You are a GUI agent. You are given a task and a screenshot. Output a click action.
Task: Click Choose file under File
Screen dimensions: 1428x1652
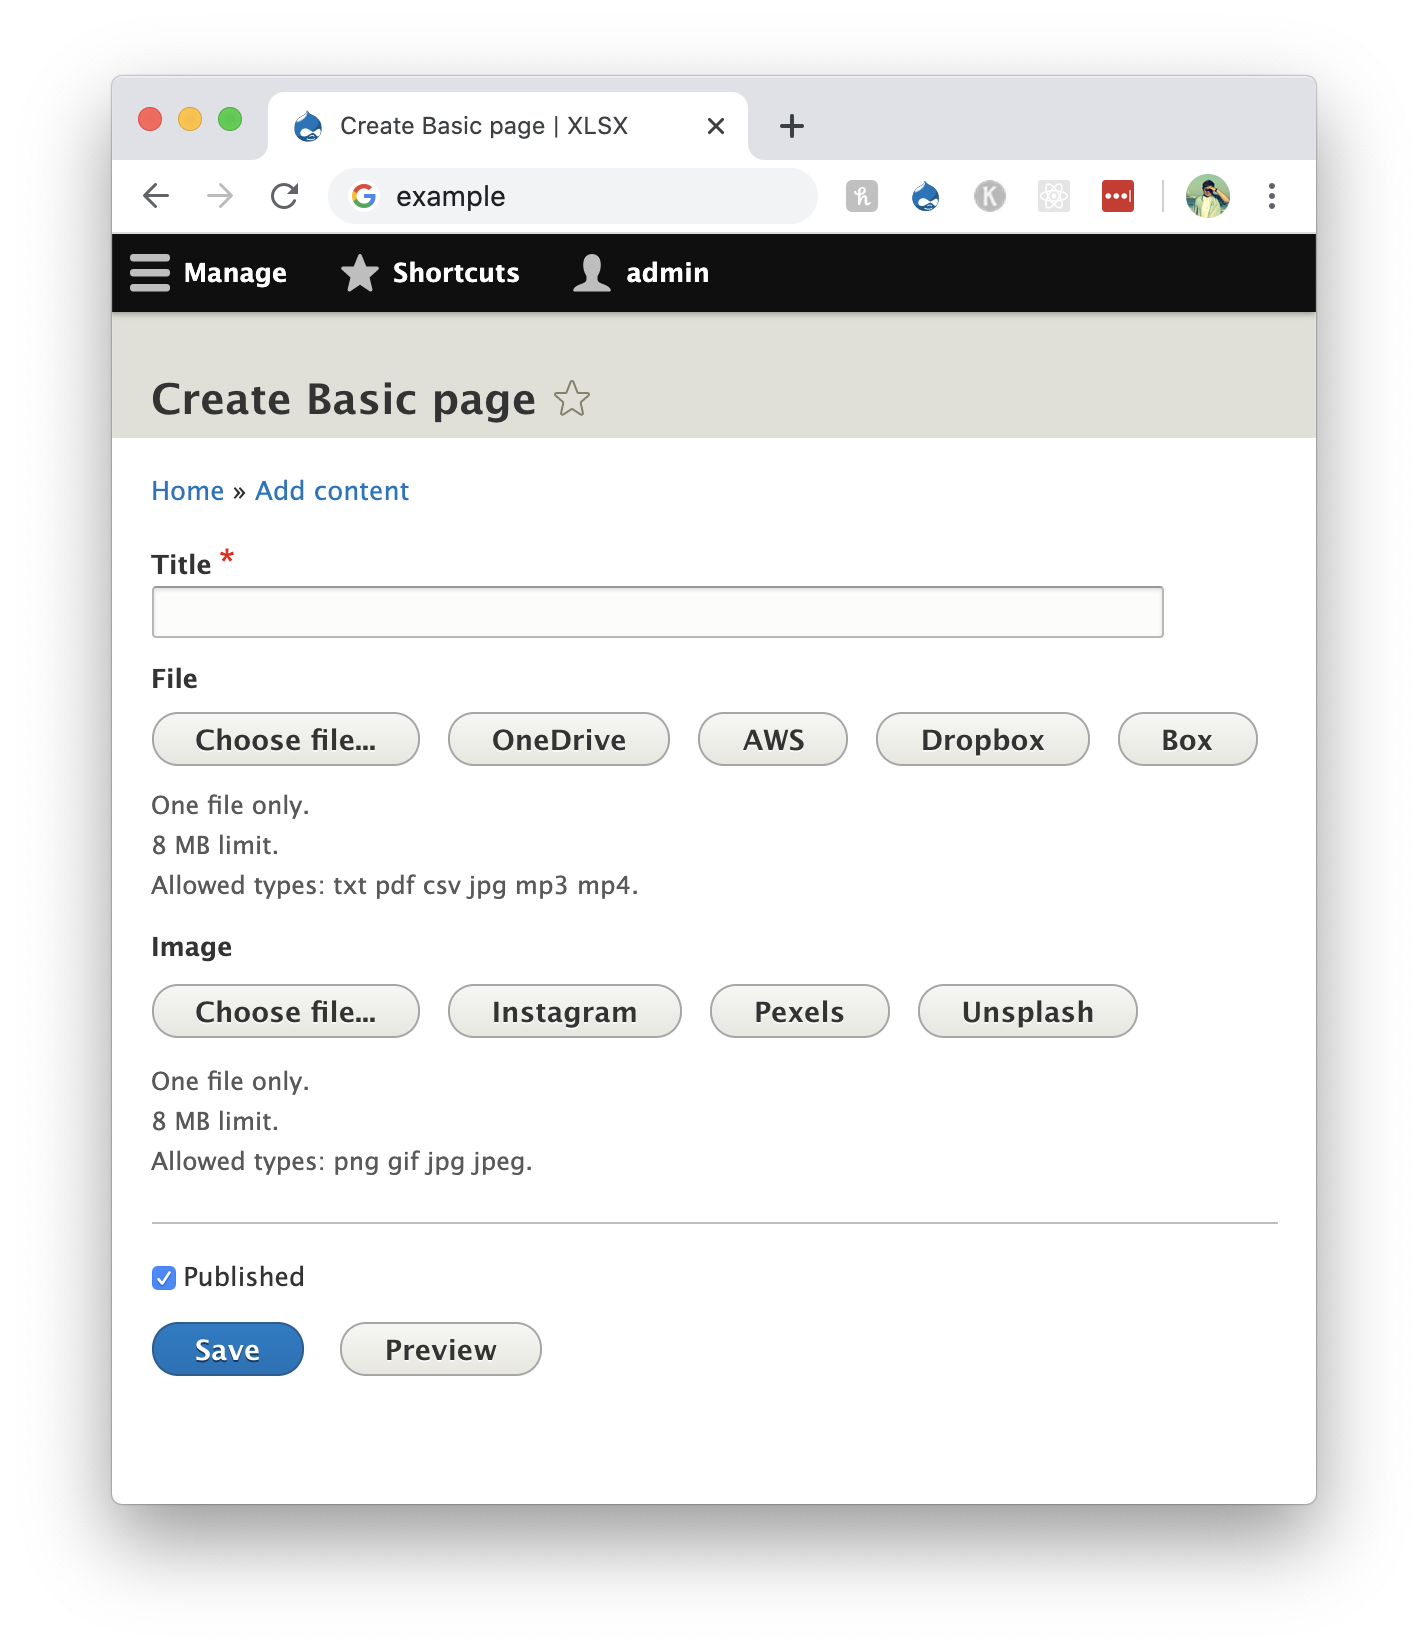coord(286,739)
